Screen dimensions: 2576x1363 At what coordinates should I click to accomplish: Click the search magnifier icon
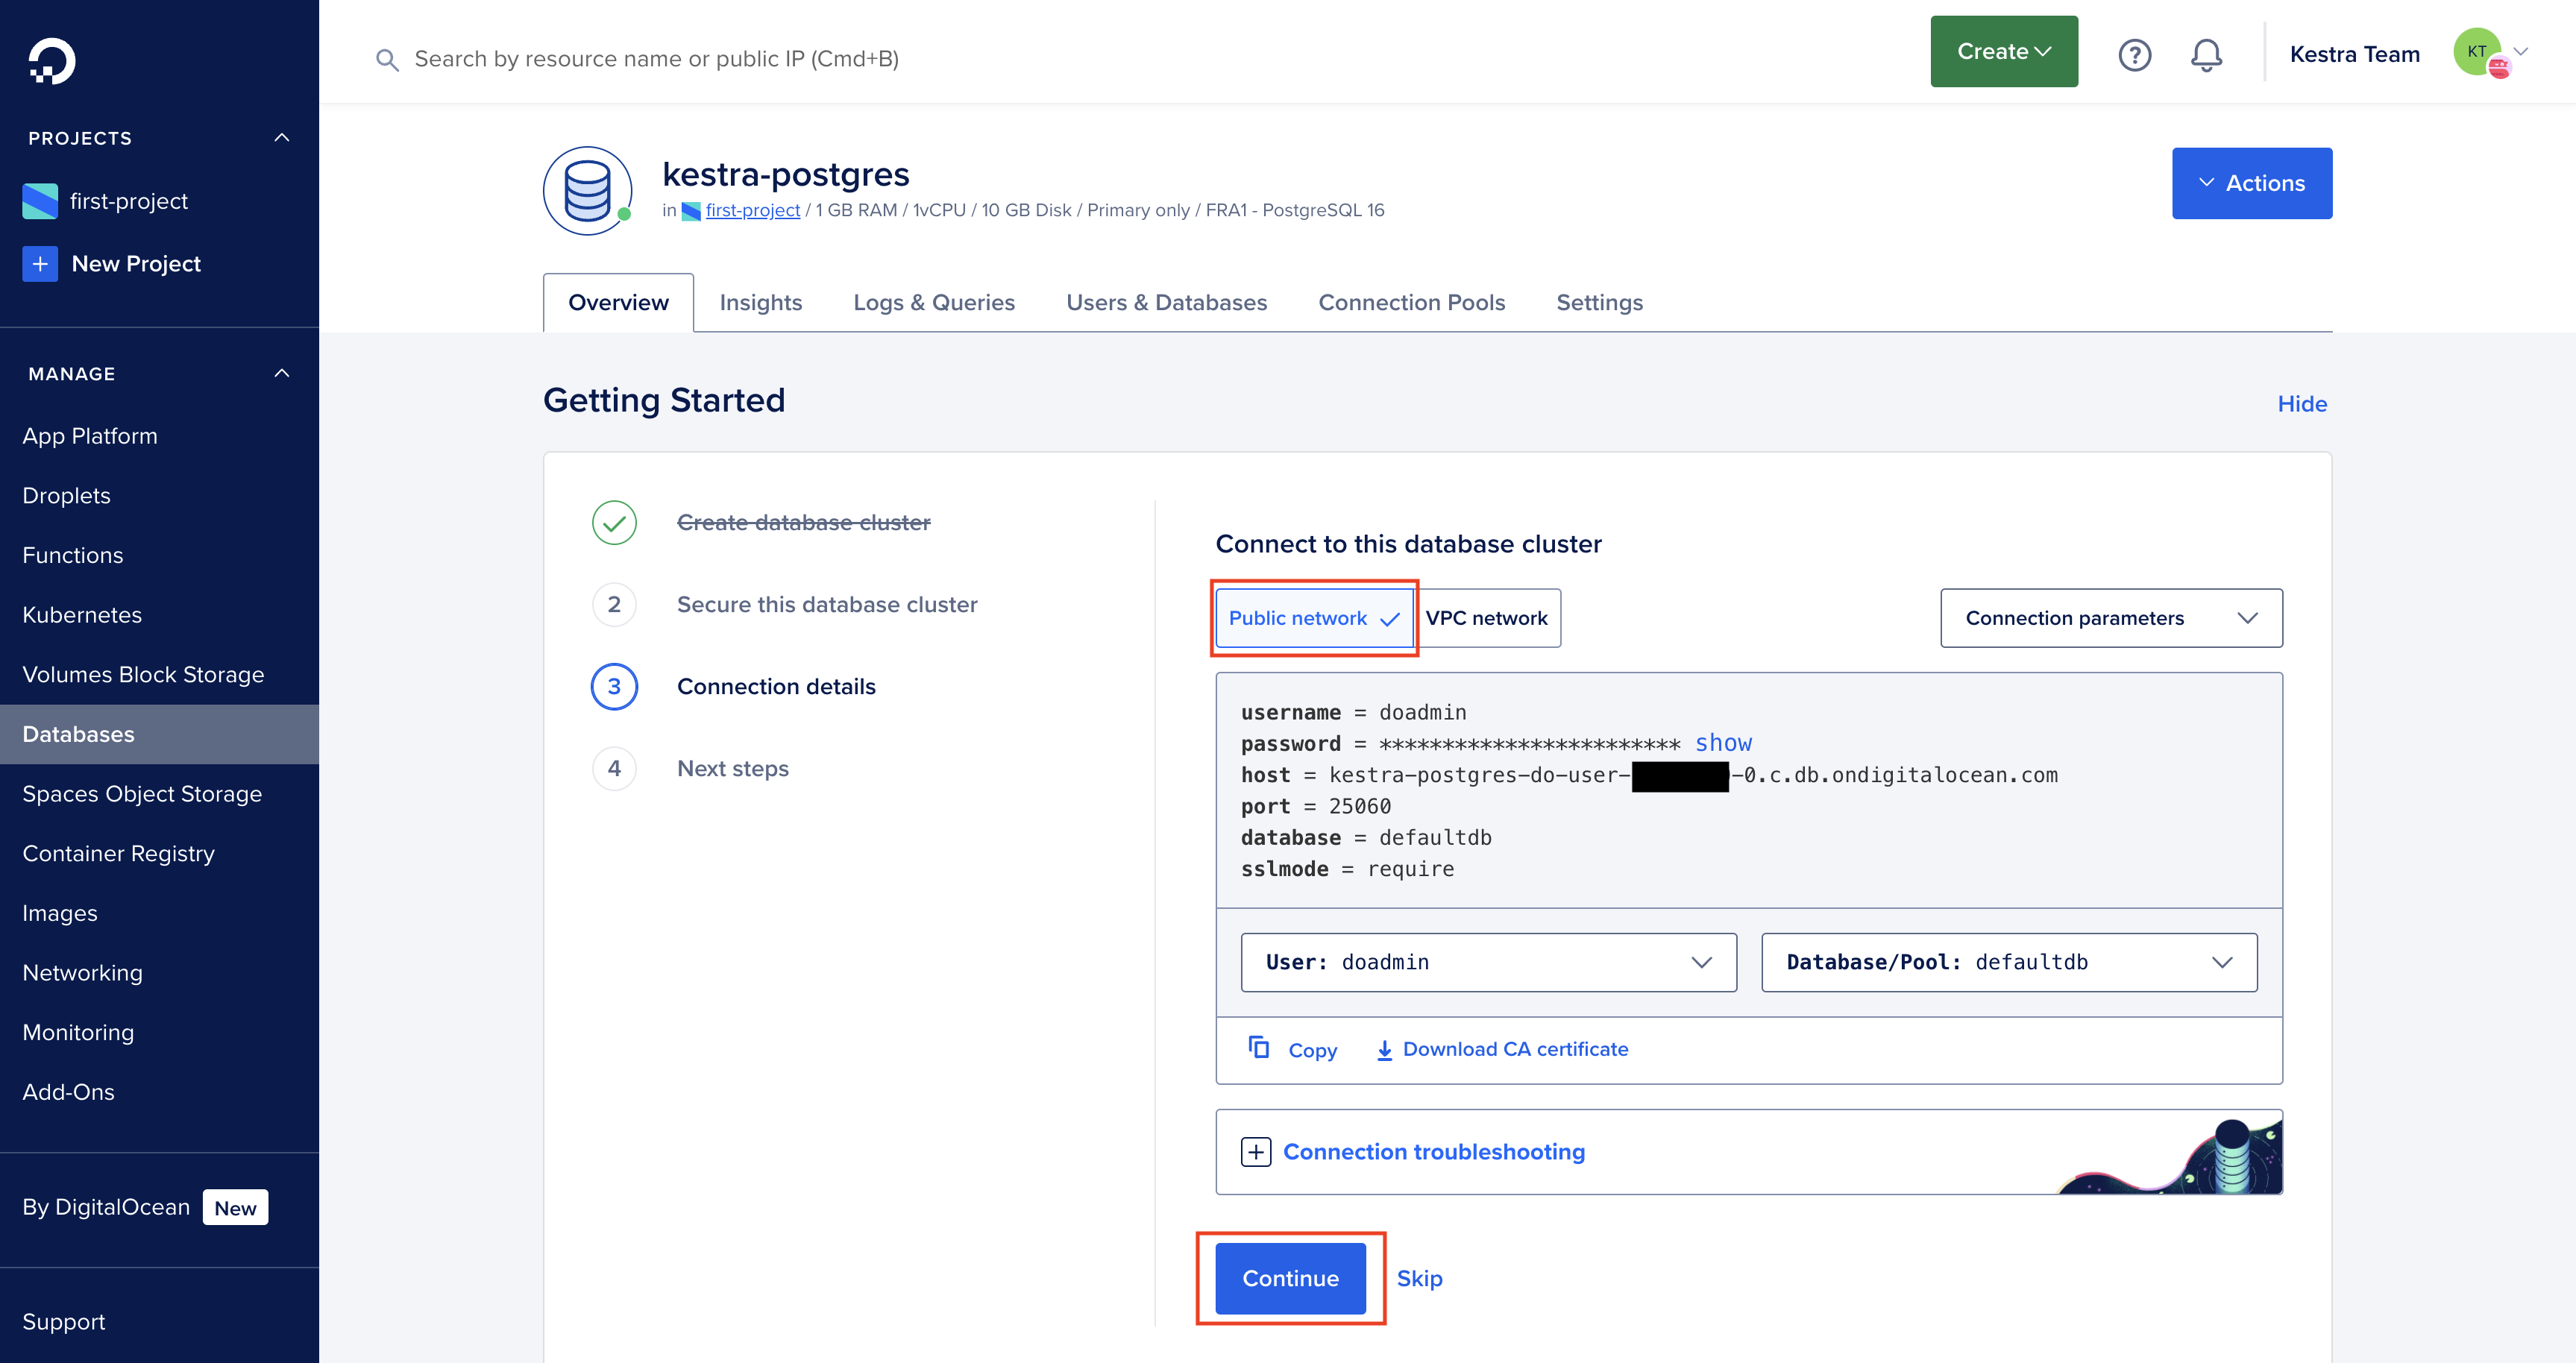click(387, 60)
